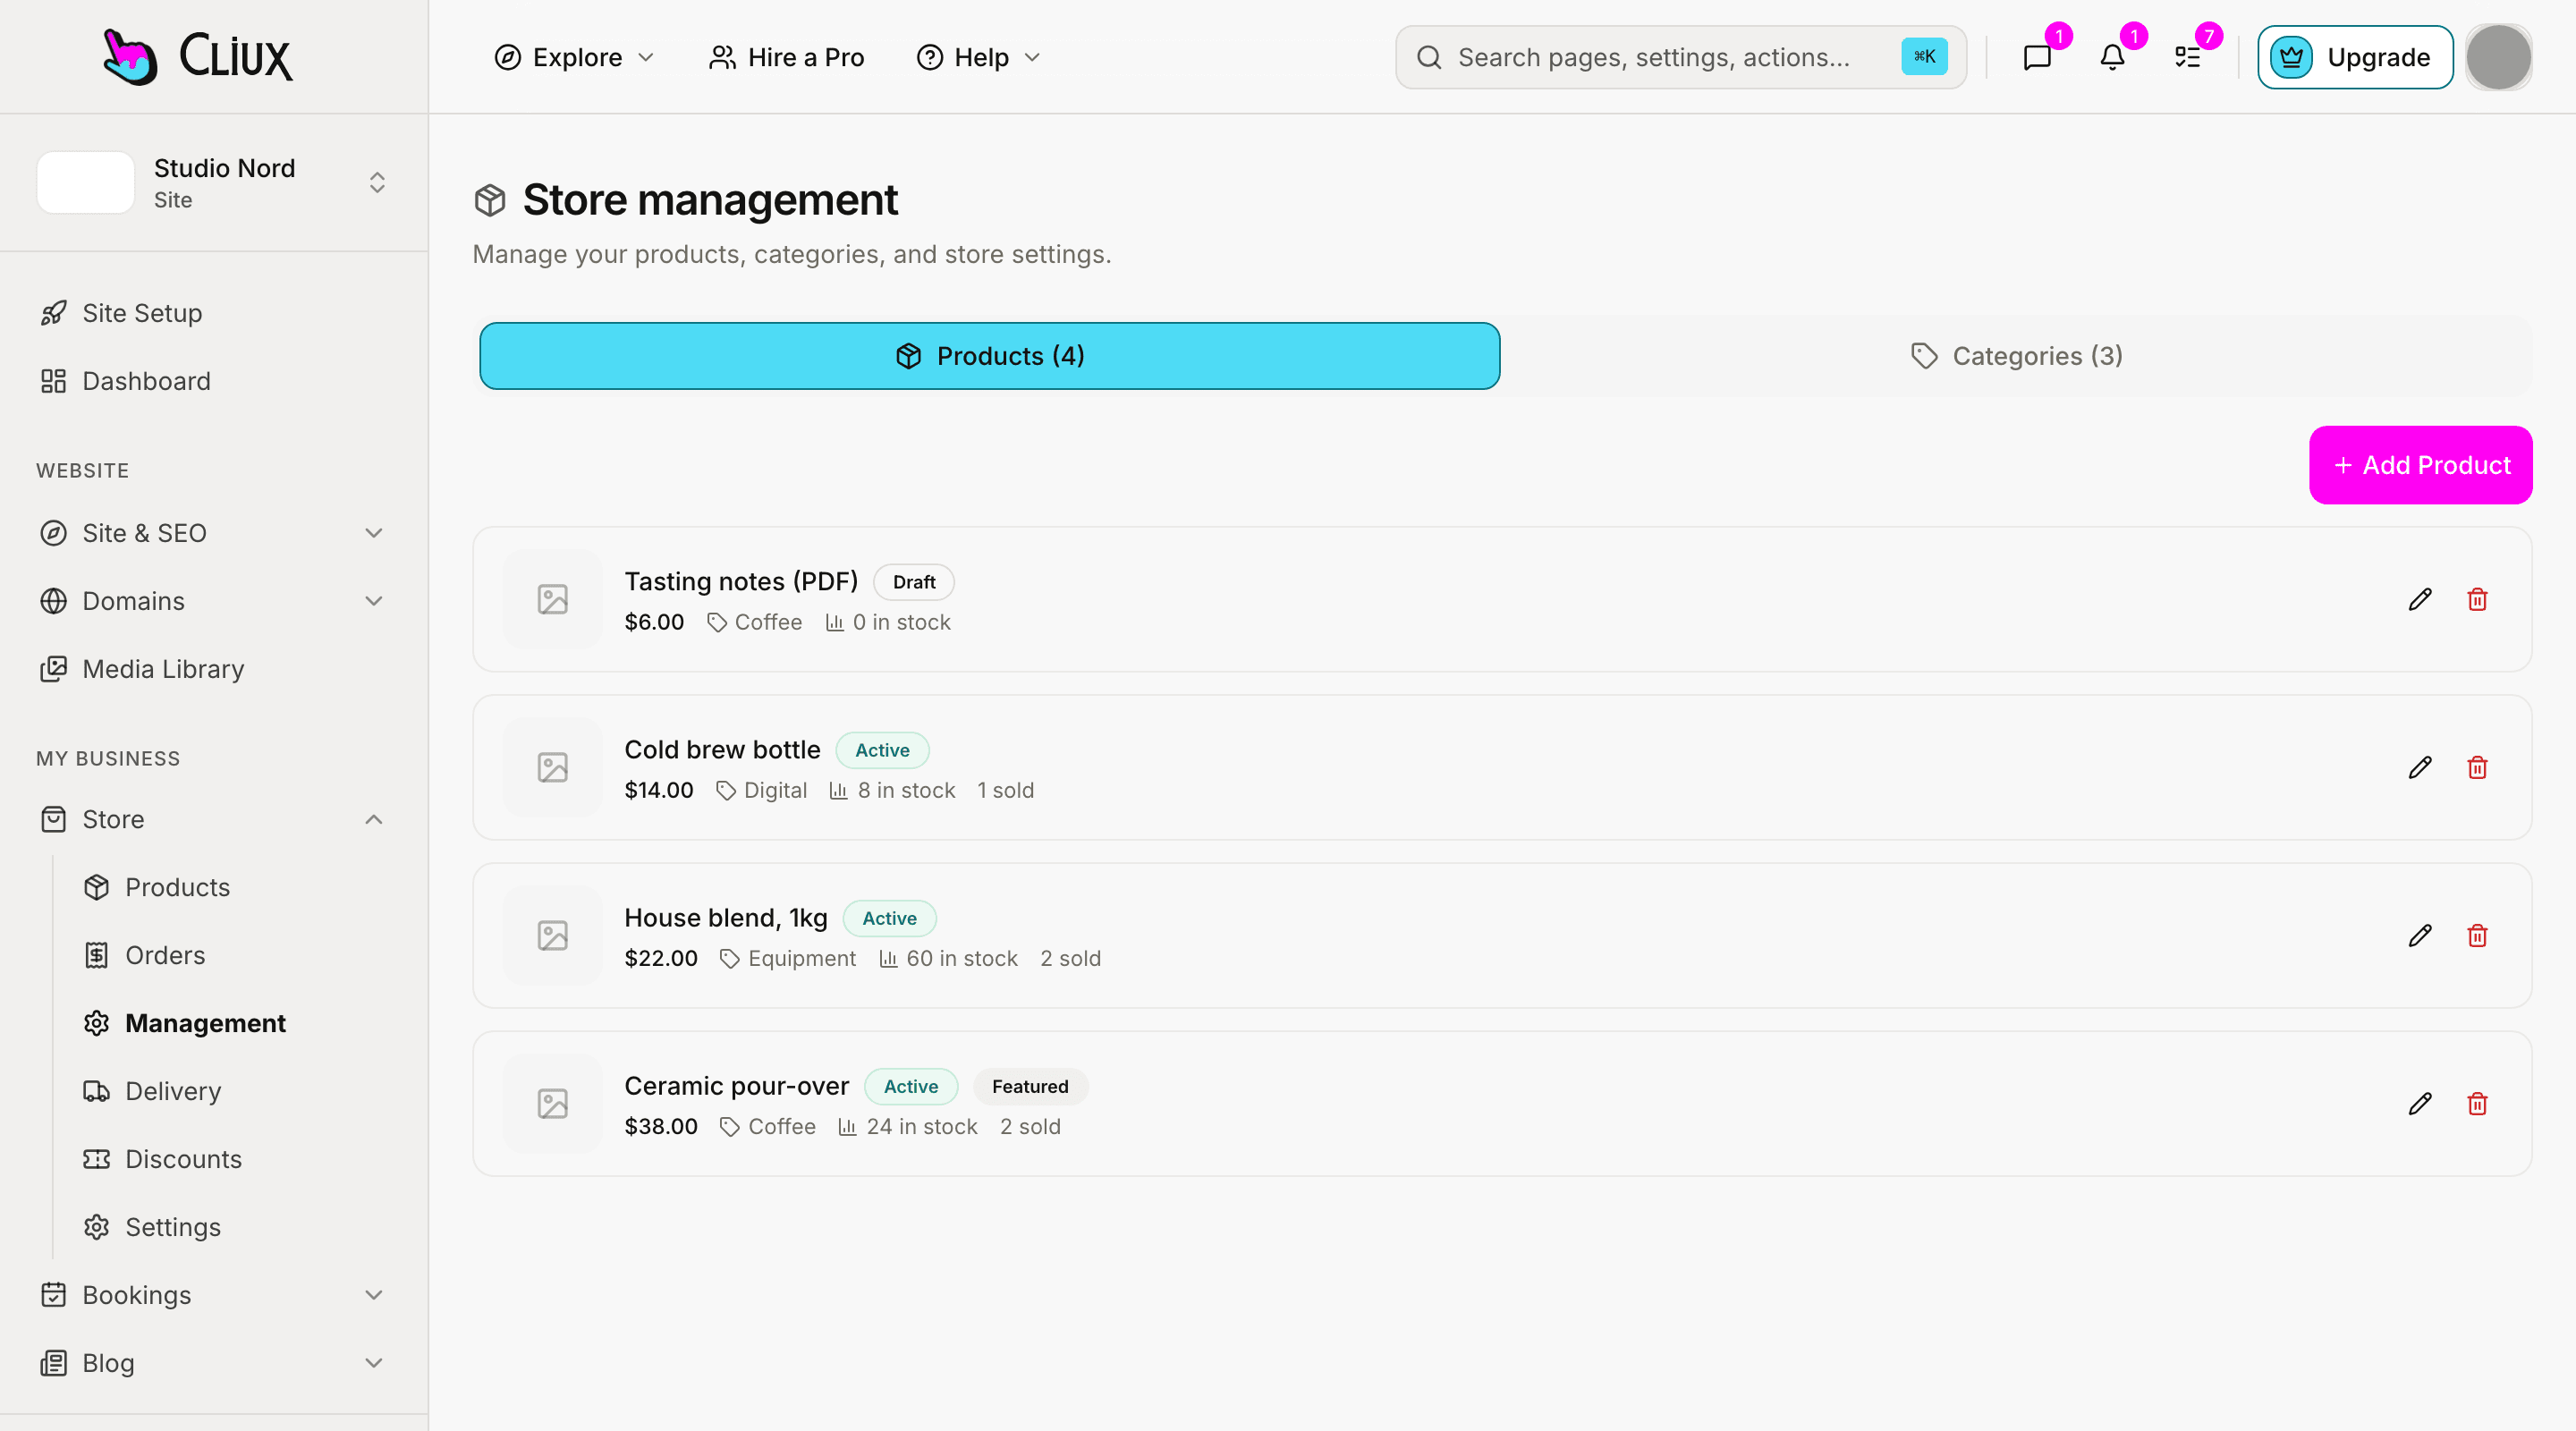This screenshot has width=2576, height=1431.
Task: Focus the search pages, settings, actions field
Action: (1680, 57)
